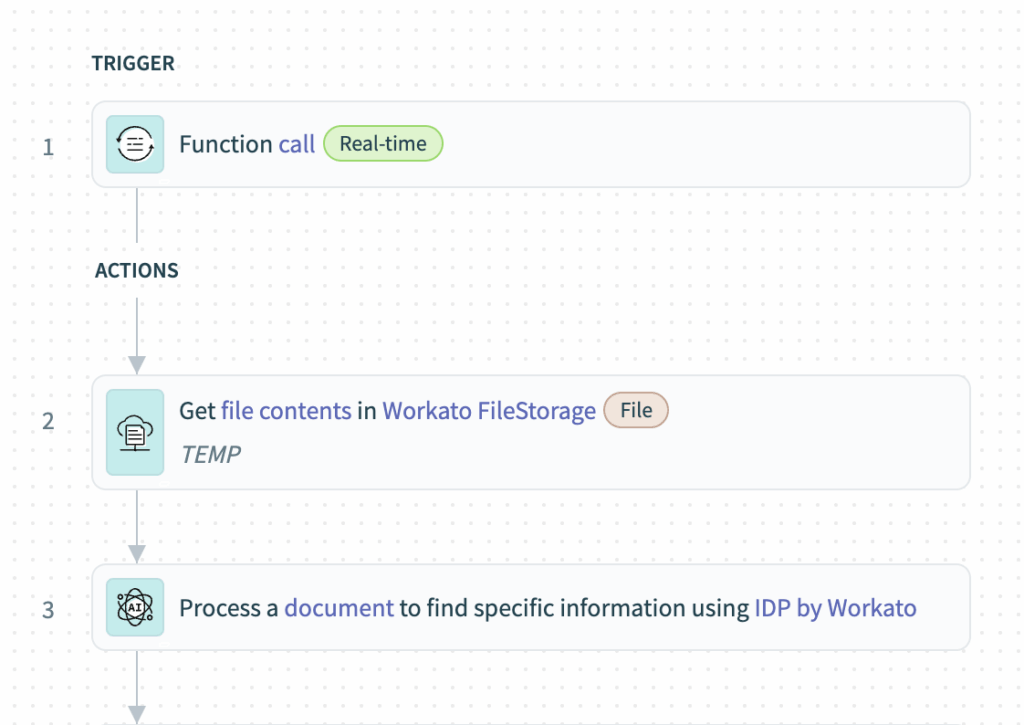The width and height of the screenshot is (1024, 725).
Task: Click the ACTIONS section heading
Action: coord(136,270)
